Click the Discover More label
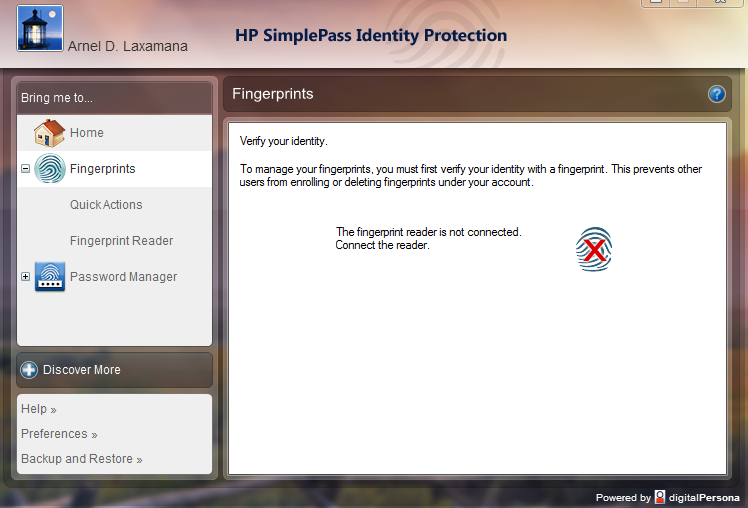Screen dimensions: 748x508 coord(82,370)
